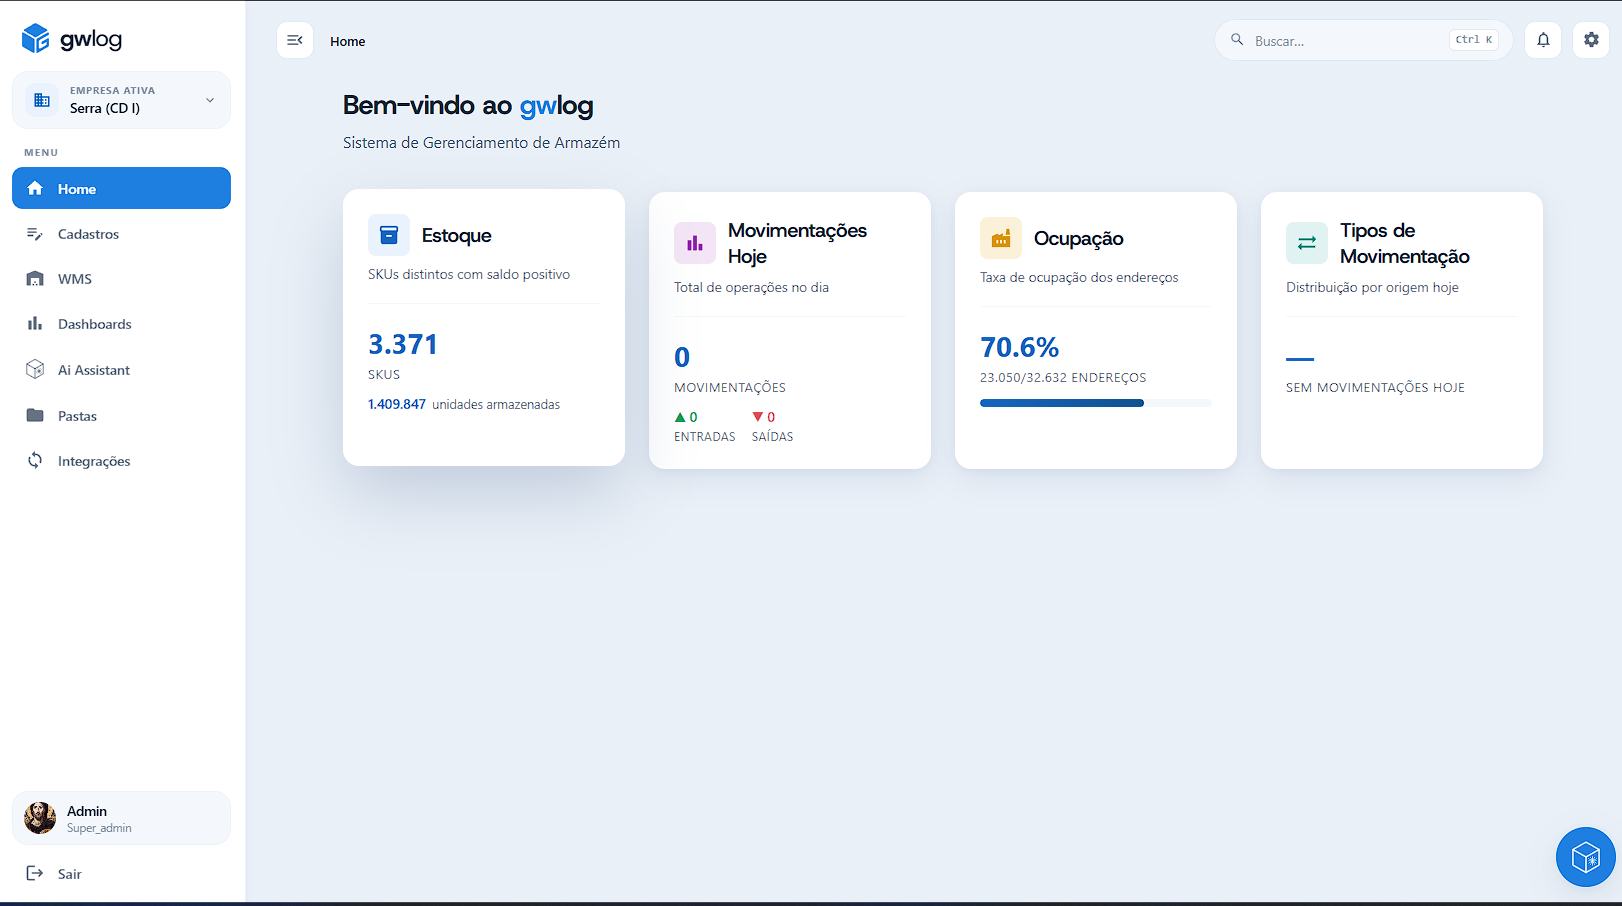The width and height of the screenshot is (1622, 906).
Task: Open the notifications bell
Action: pos(1543,40)
